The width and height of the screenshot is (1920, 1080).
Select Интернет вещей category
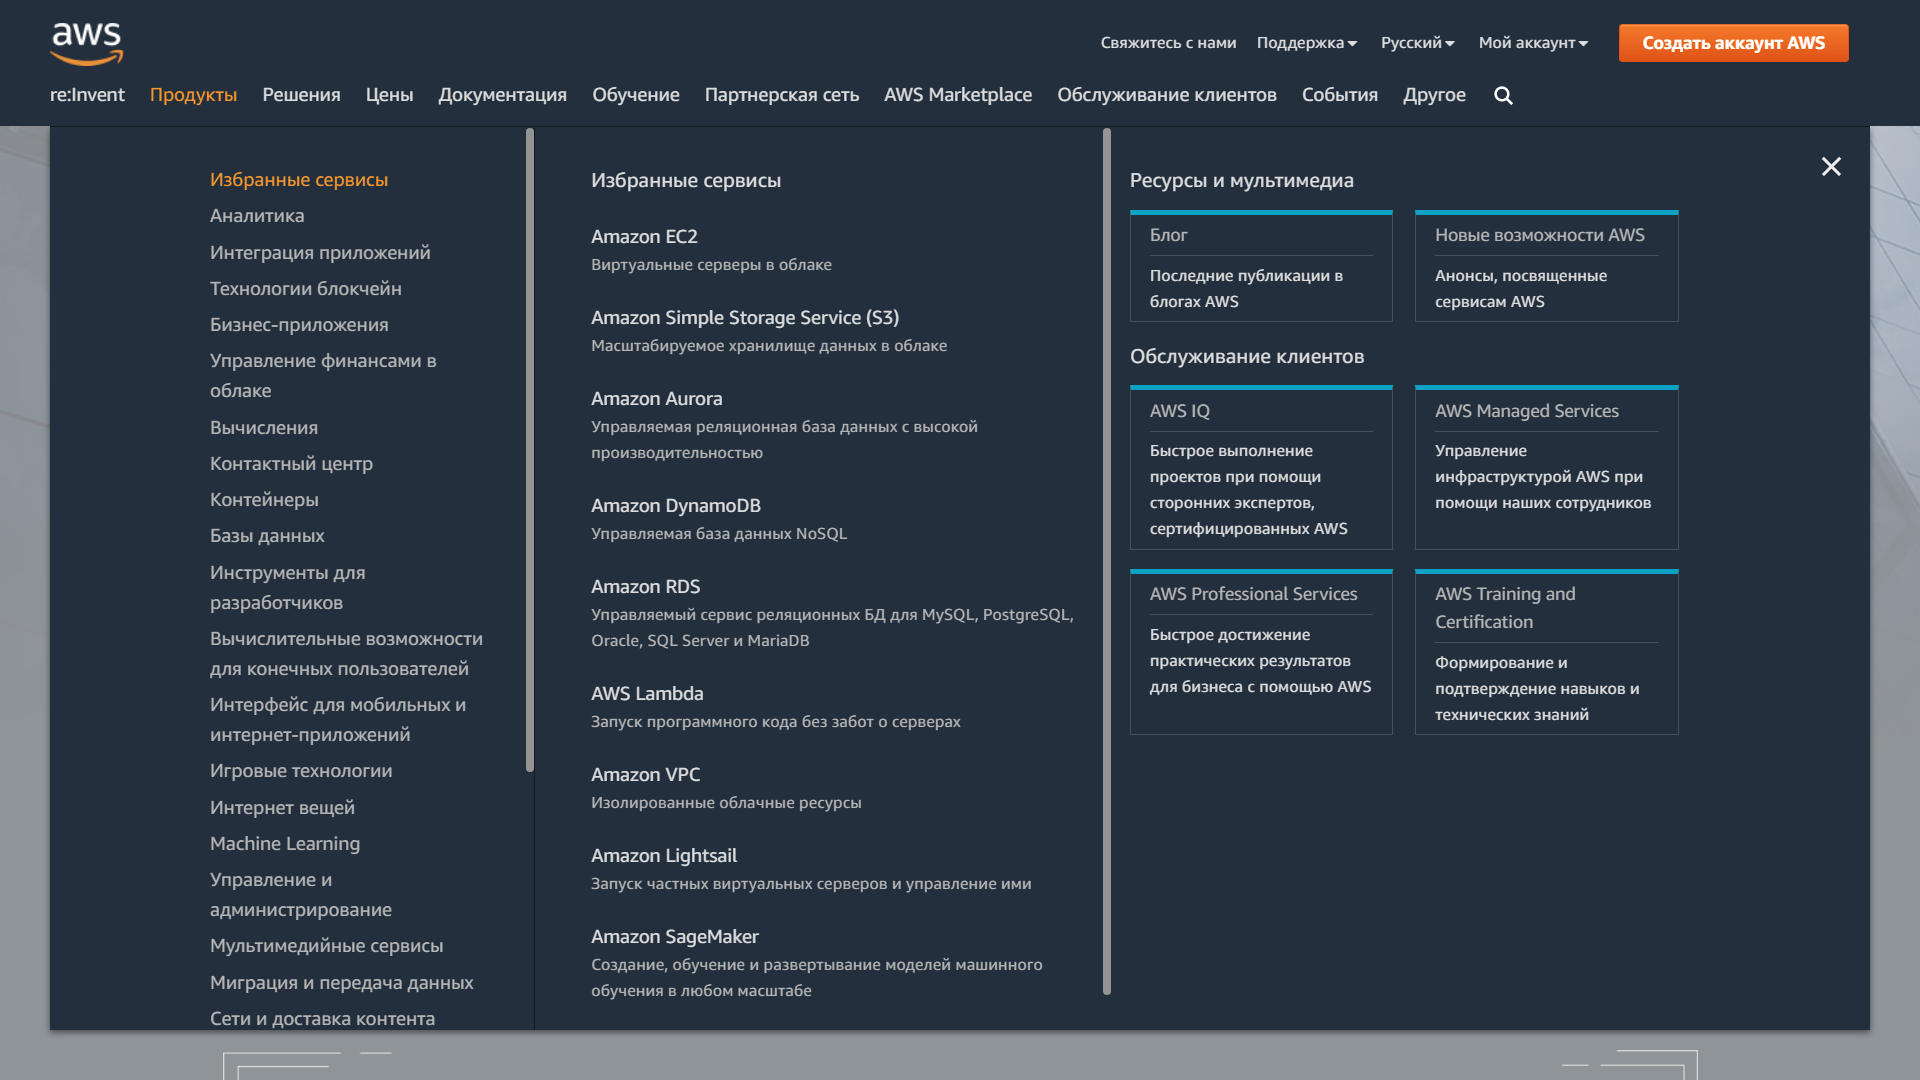(x=282, y=808)
